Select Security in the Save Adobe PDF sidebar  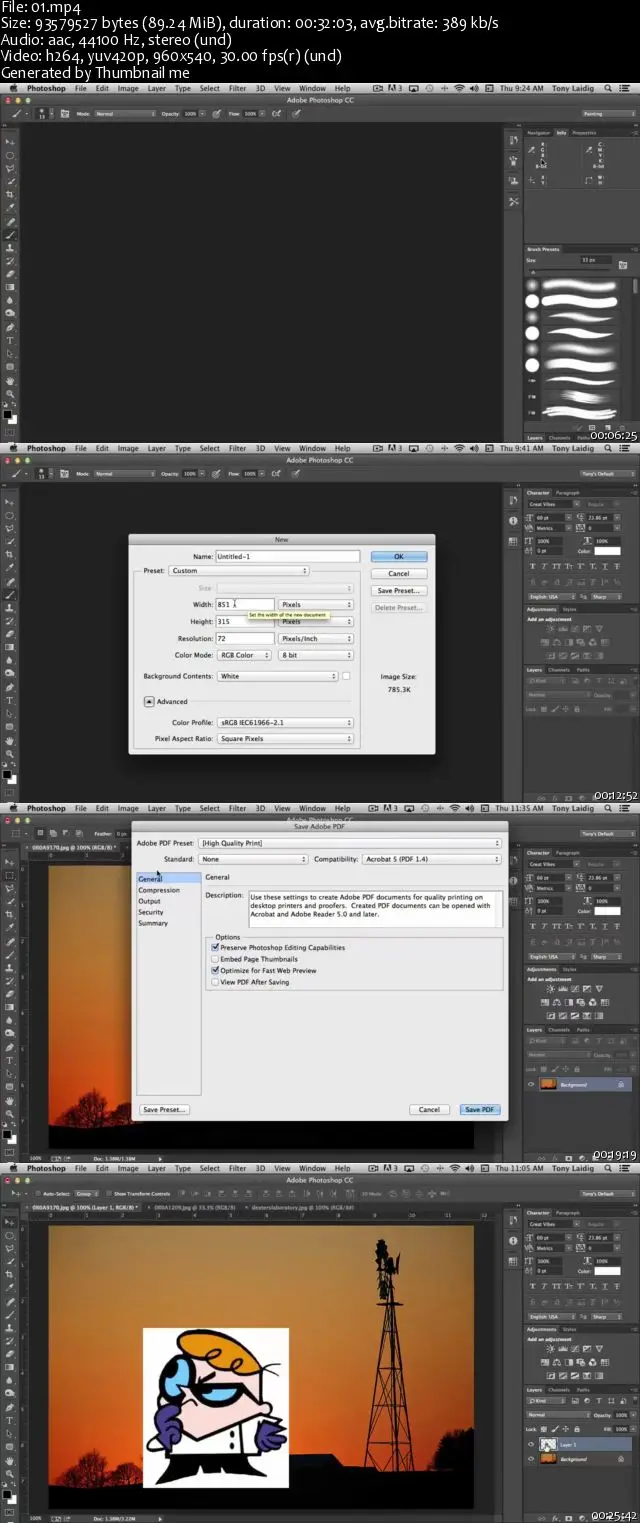pos(151,912)
